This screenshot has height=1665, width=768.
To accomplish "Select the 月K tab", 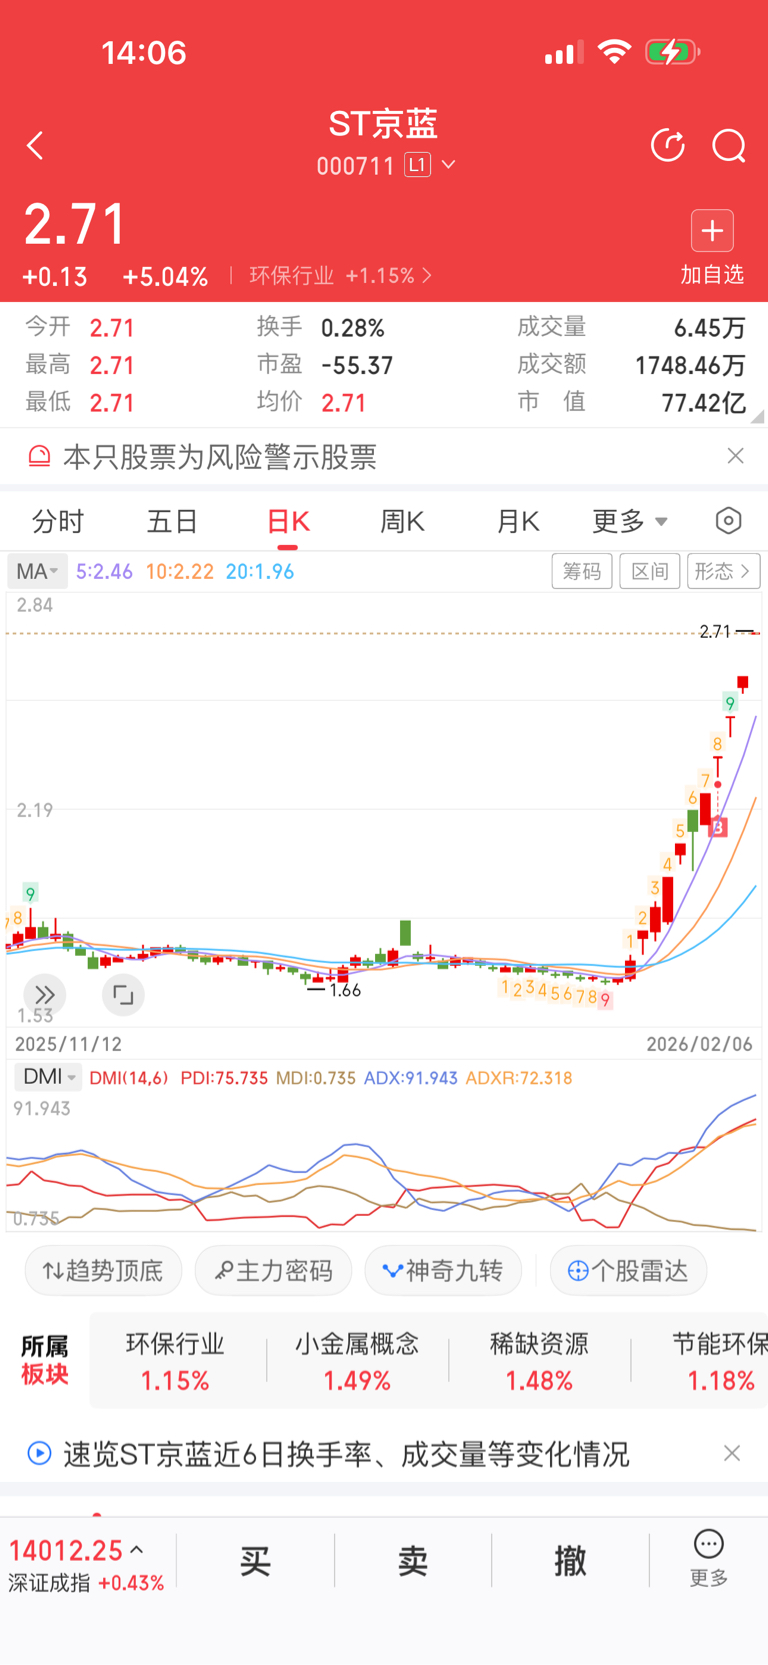I will pyautogui.click(x=517, y=521).
